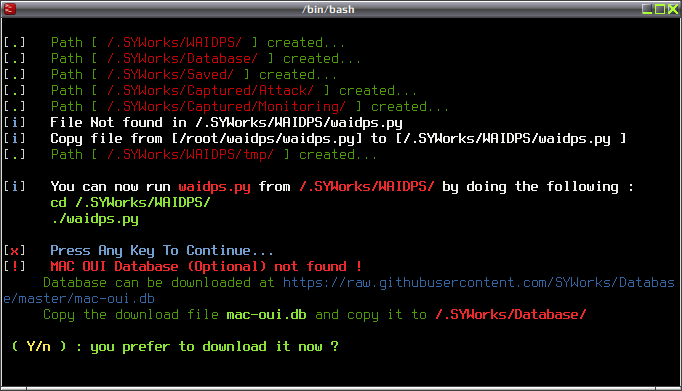Viewport: 682px width, 391px height.
Task: Click the red 'waidps.py' in run instruction
Action: (214, 187)
